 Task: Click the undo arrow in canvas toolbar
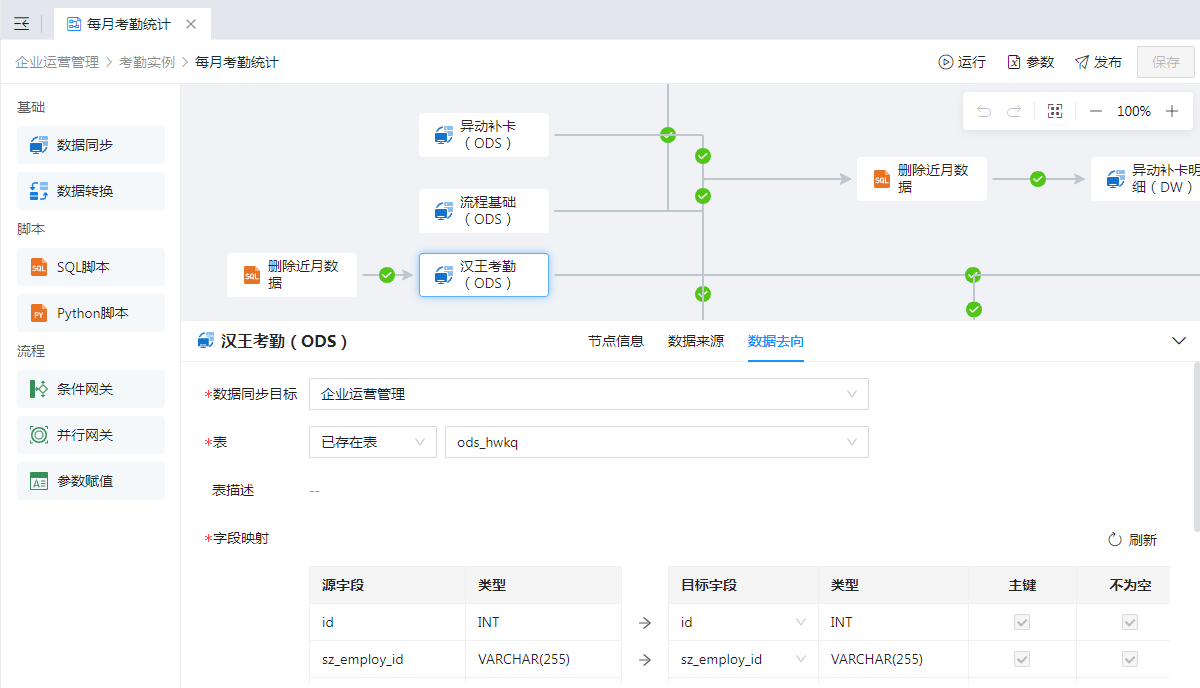pyautogui.click(x=984, y=111)
